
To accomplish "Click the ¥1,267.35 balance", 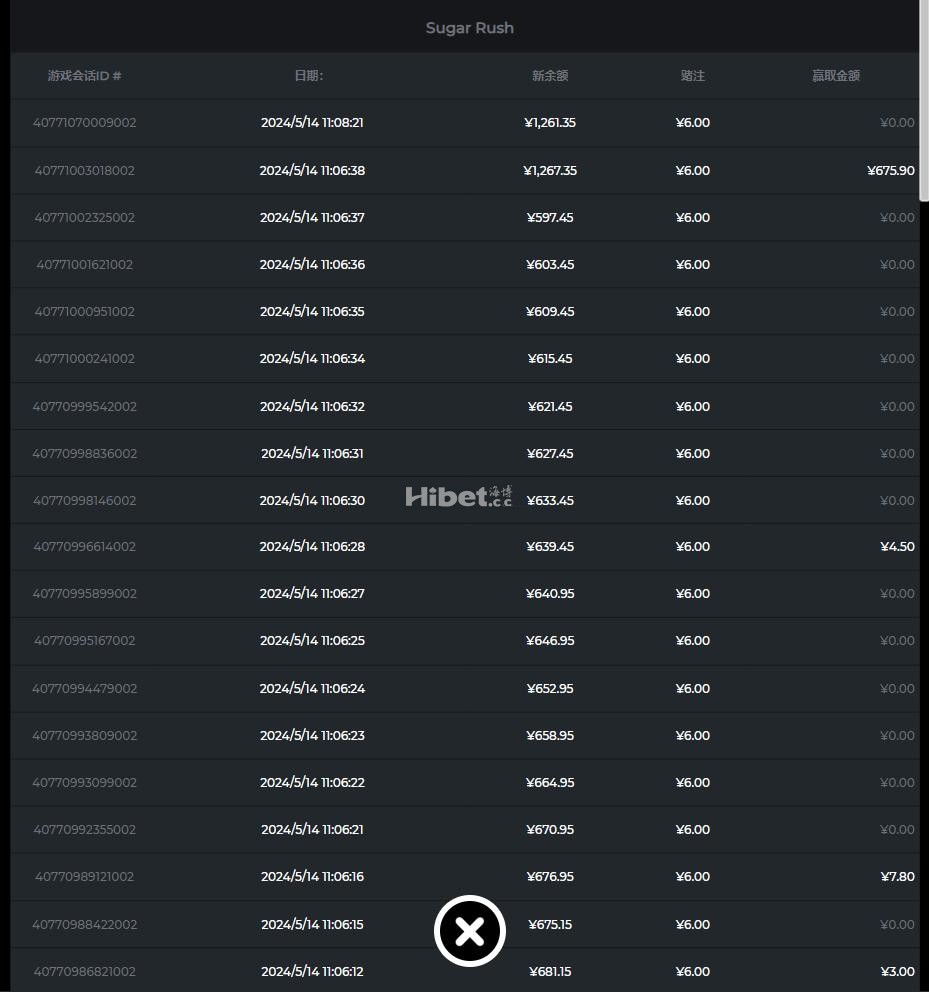I will [550, 171].
